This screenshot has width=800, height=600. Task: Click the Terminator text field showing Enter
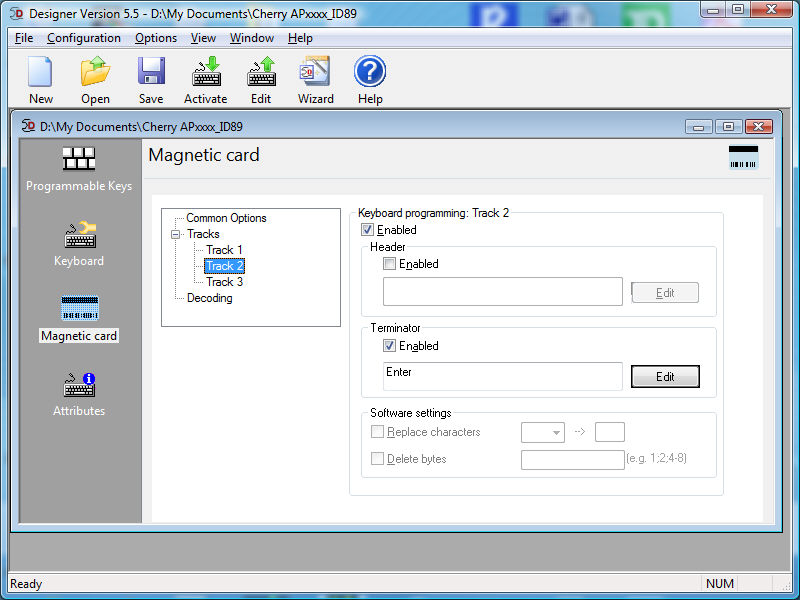pos(502,376)
